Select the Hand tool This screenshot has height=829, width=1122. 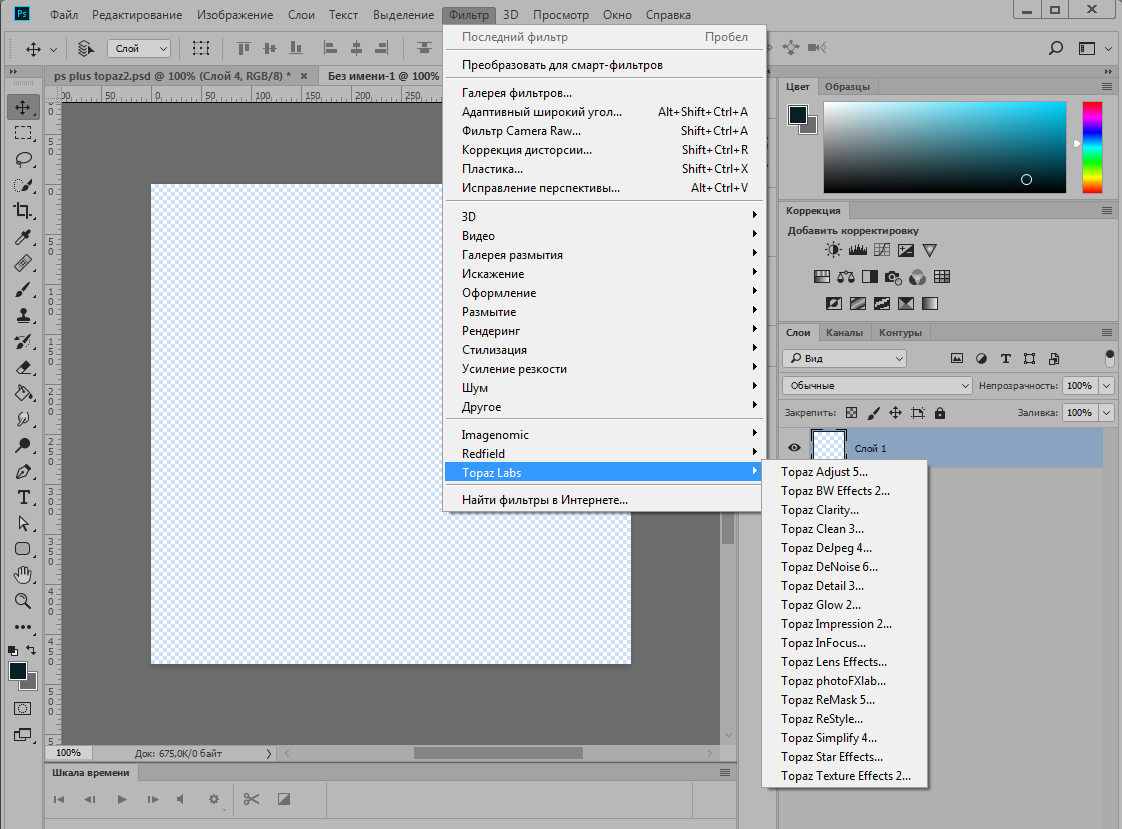[23, 575]
